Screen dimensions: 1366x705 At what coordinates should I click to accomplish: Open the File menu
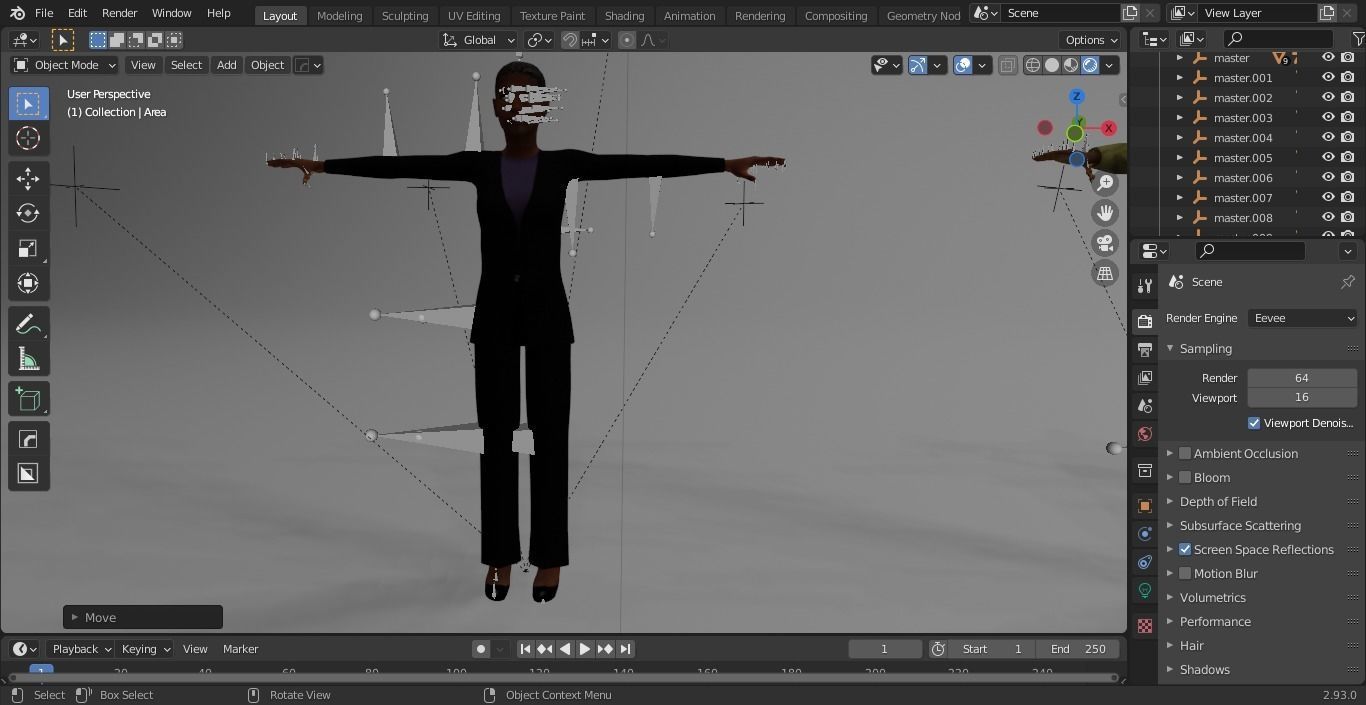click(x=44, y=13)
